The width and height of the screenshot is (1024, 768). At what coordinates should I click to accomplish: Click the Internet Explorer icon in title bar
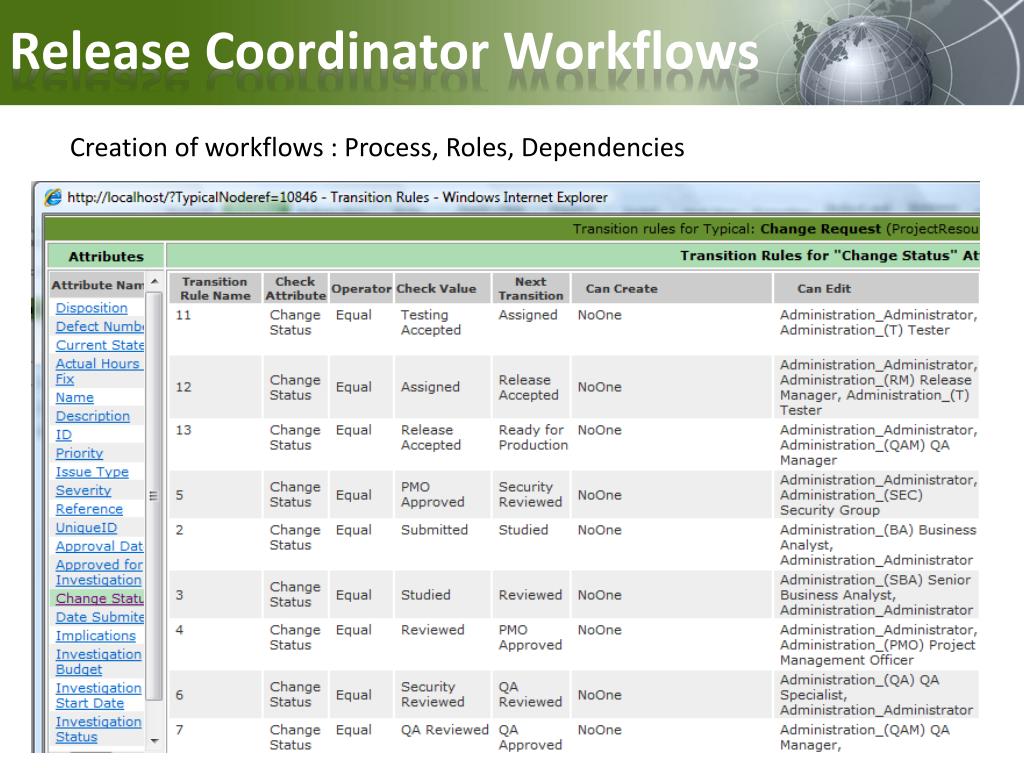53,197
